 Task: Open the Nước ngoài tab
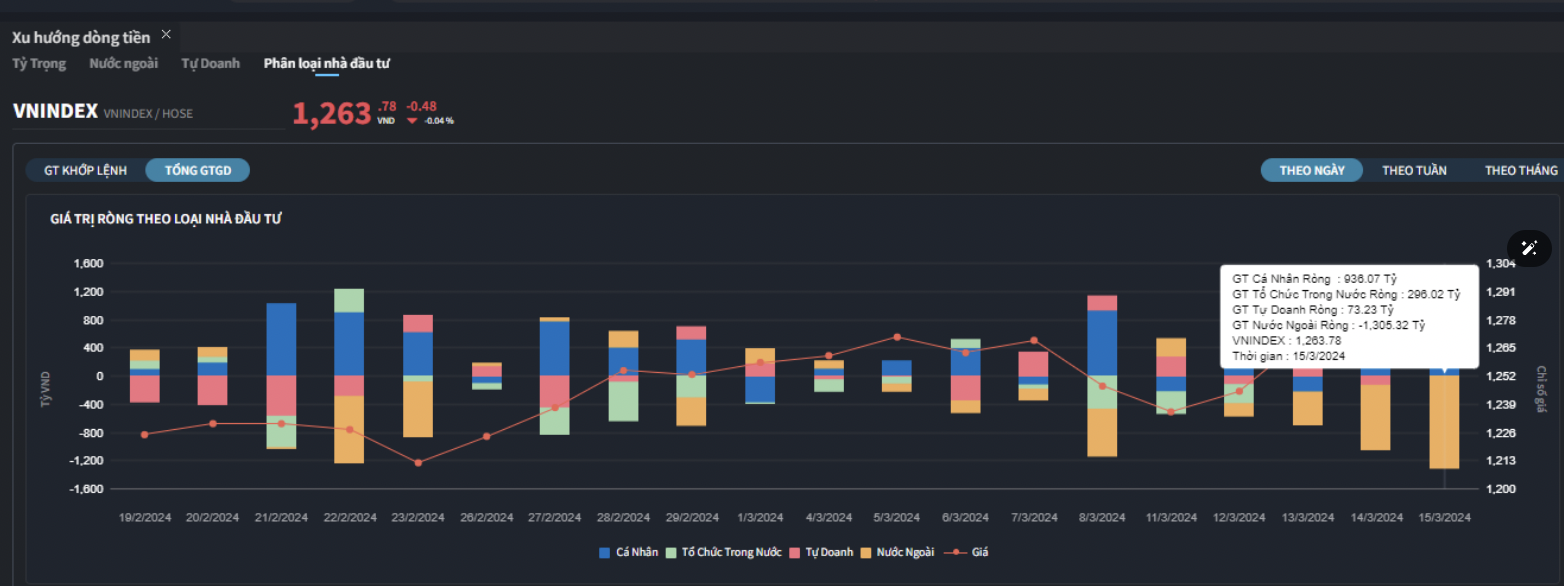[123, 63]
